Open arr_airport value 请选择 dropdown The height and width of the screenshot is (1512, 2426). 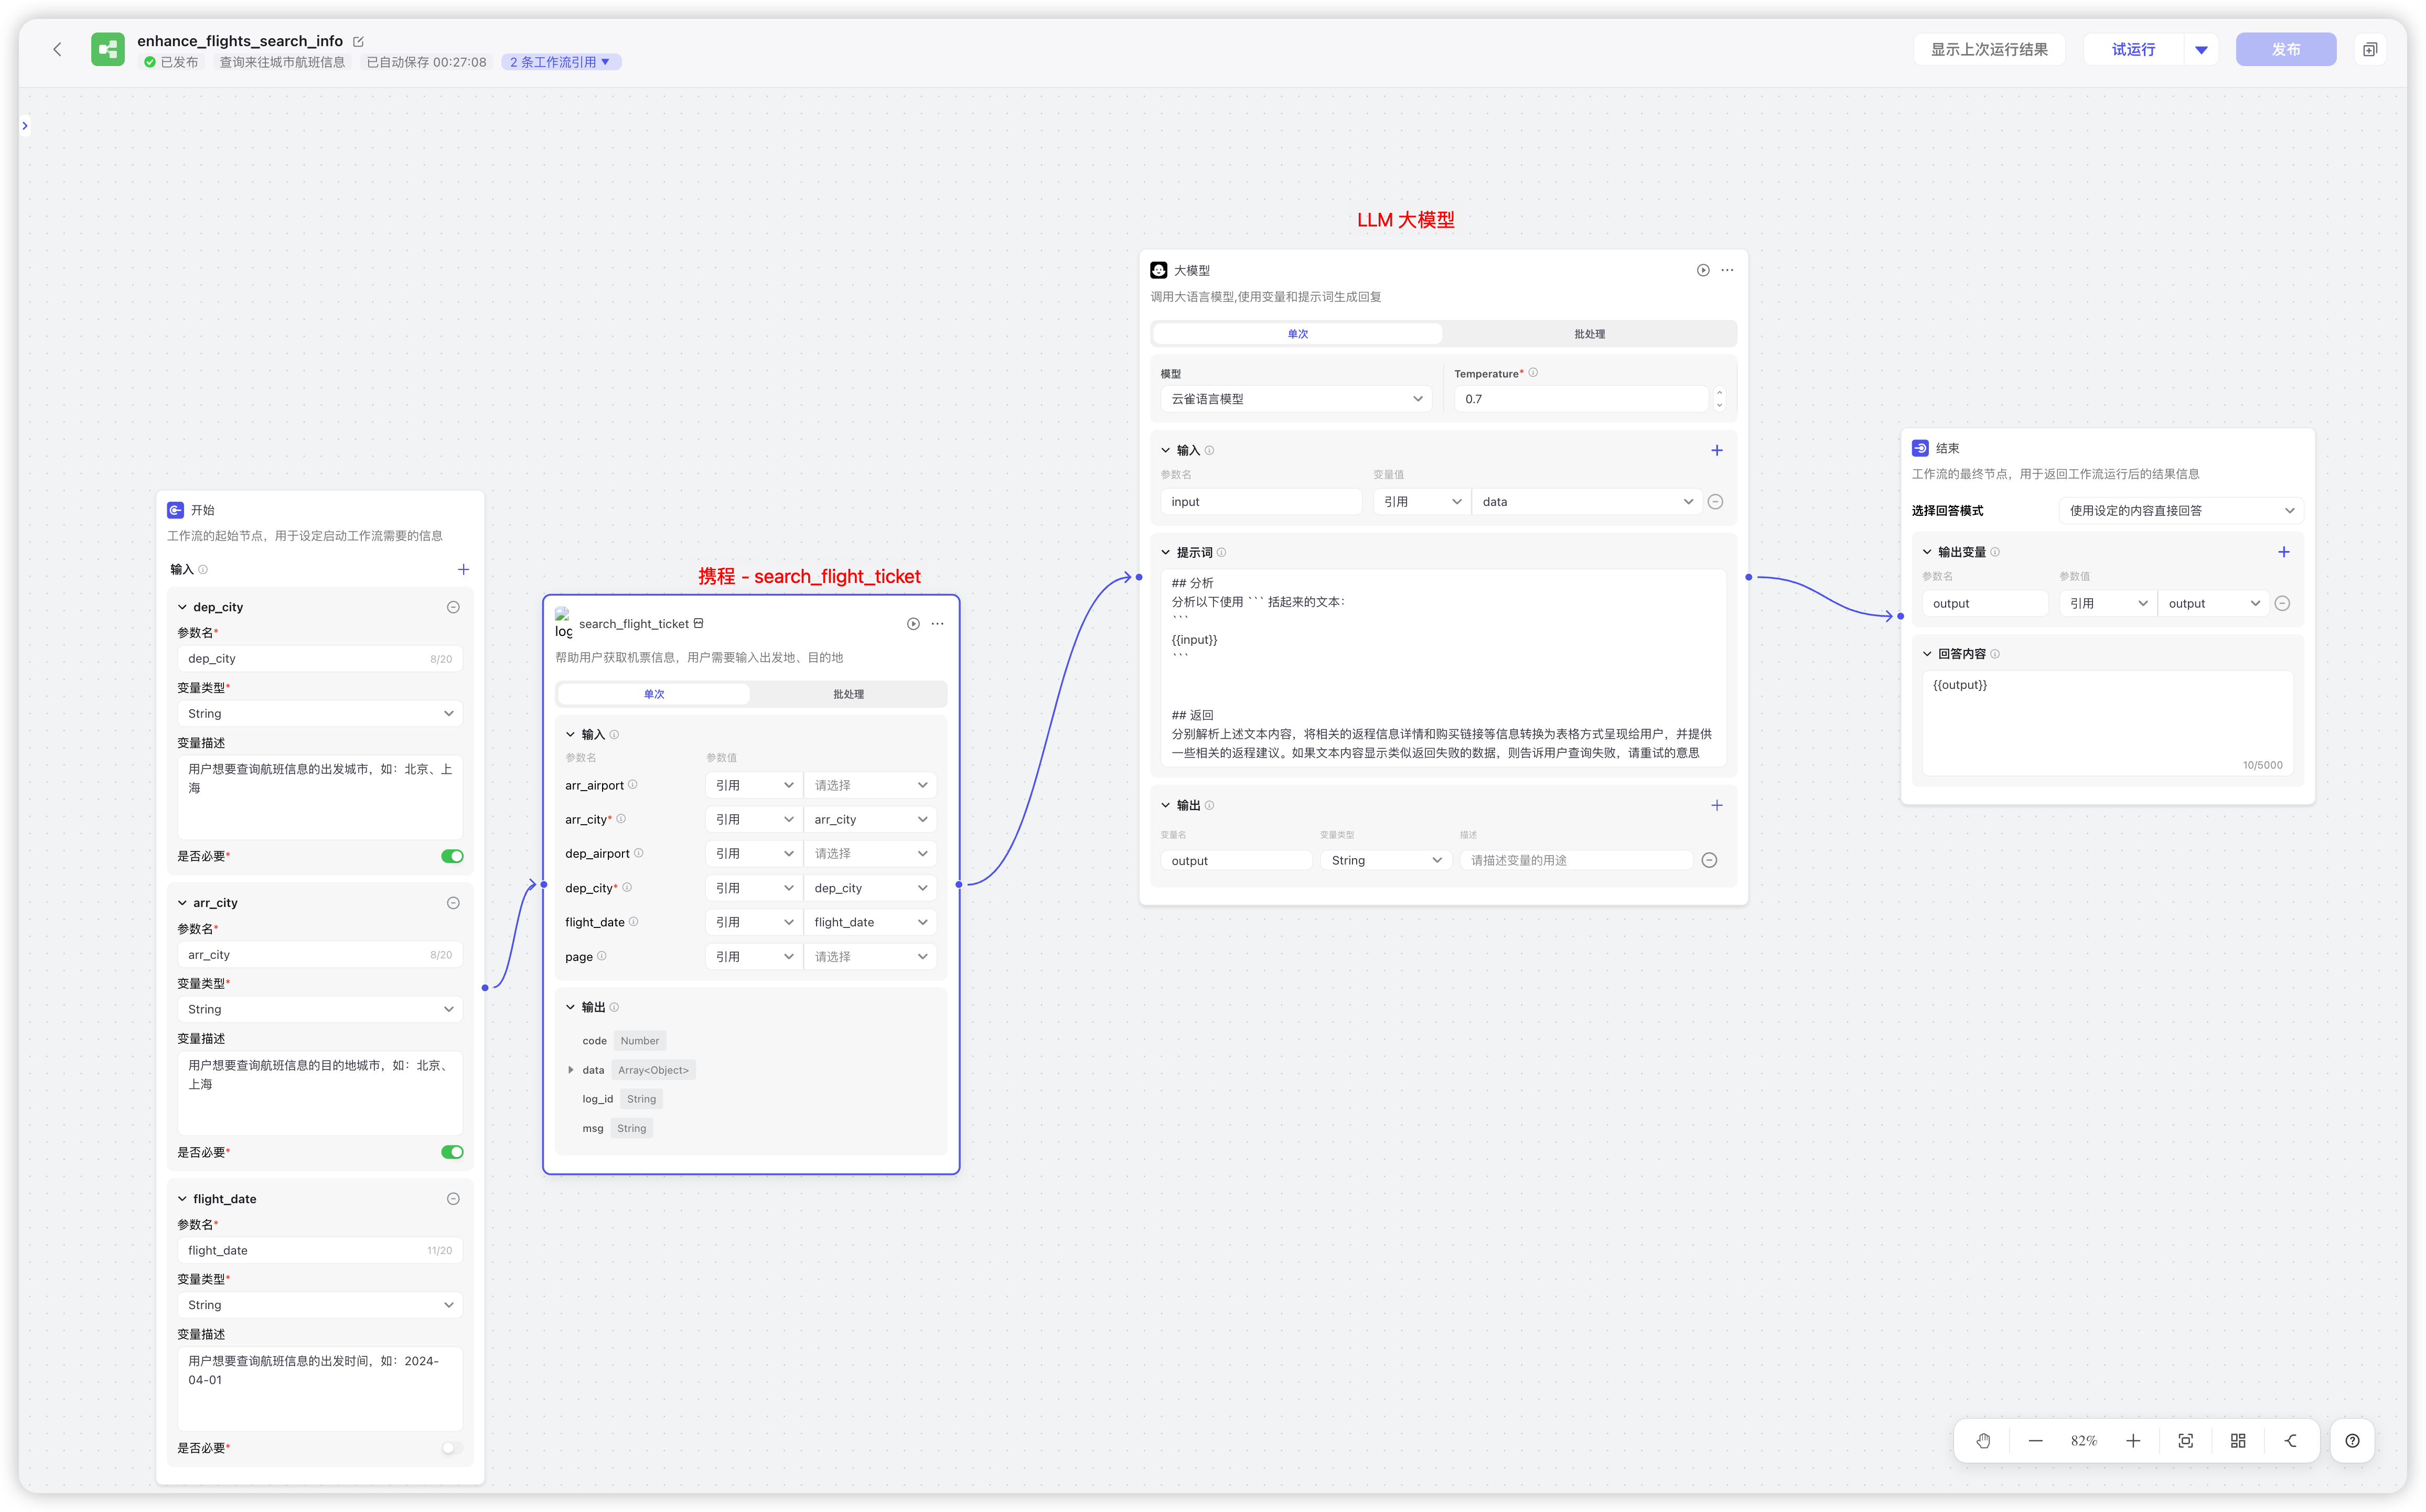pos(870,785)
